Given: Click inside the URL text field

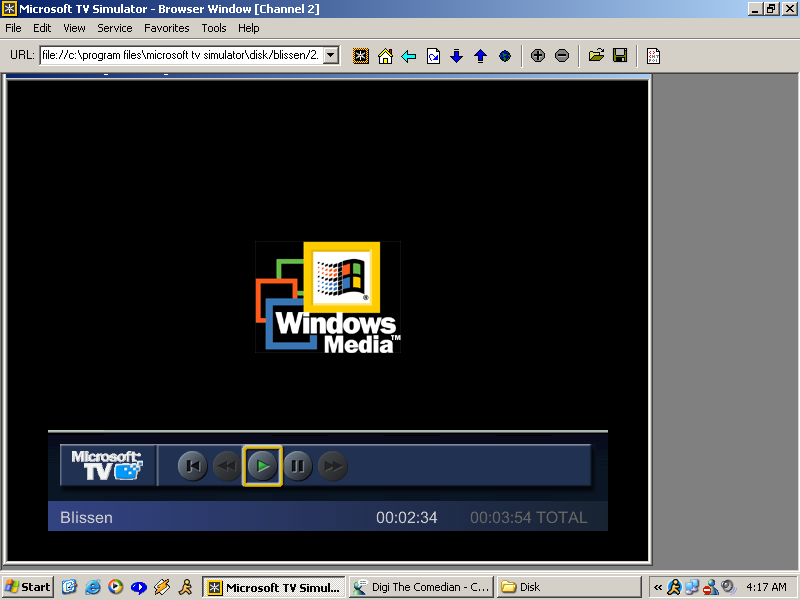Looking at the screenshot, I should [x=180, y=55].
